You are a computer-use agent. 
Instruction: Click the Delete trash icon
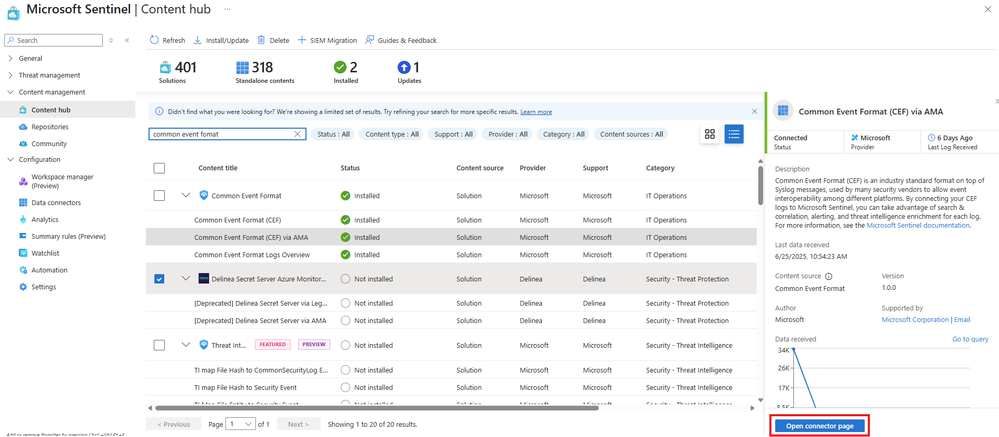pyautogui.click(x=262, y=41)
